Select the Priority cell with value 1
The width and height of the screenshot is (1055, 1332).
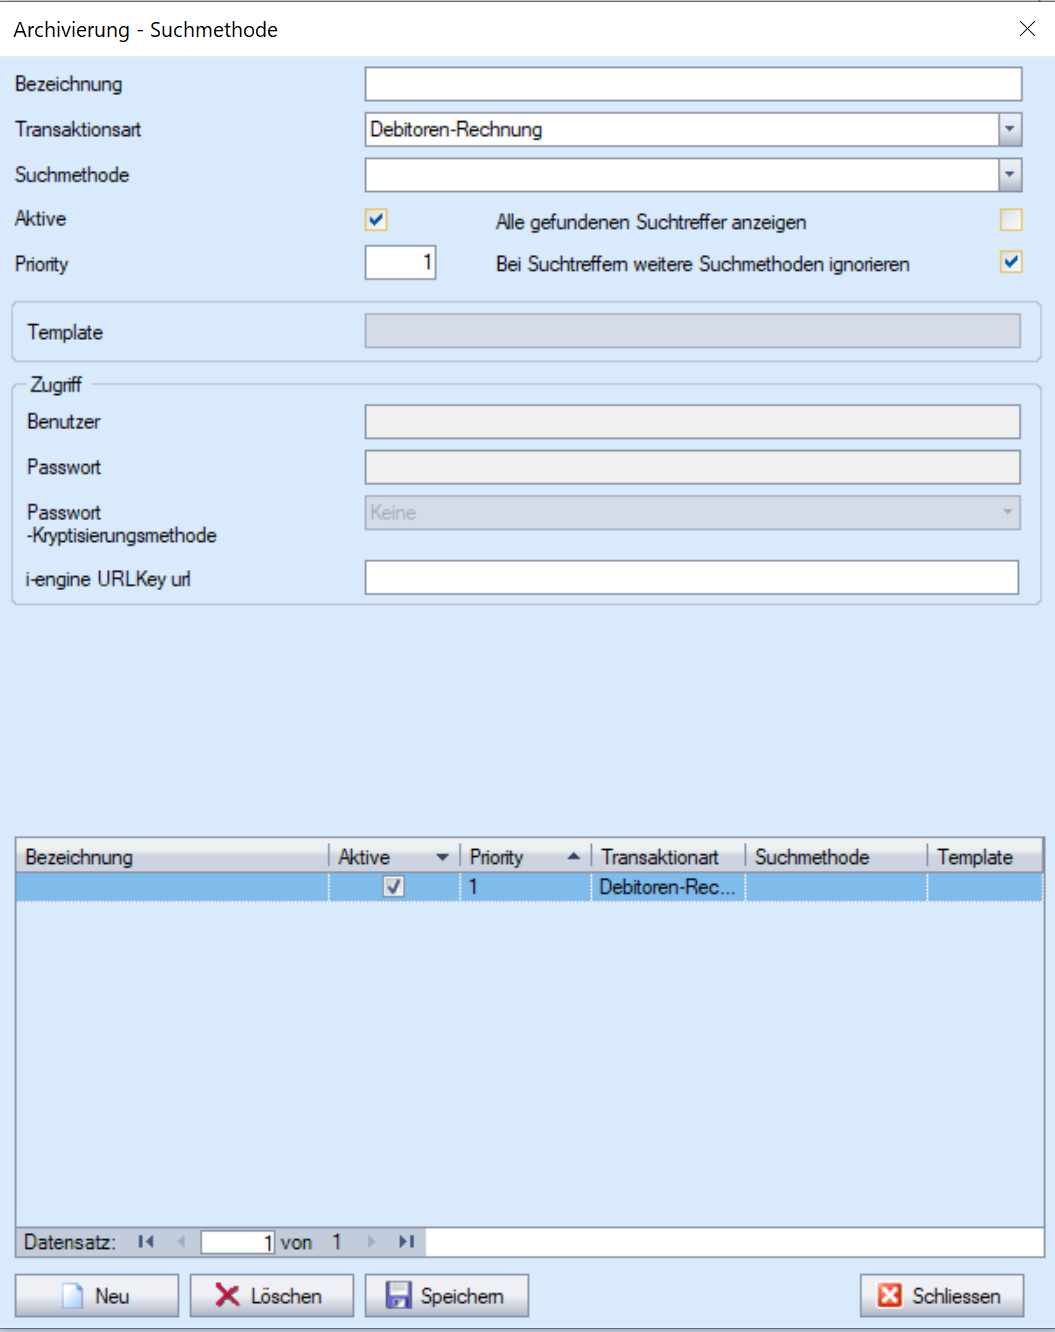pyautogui.click(x=526, y=887)
